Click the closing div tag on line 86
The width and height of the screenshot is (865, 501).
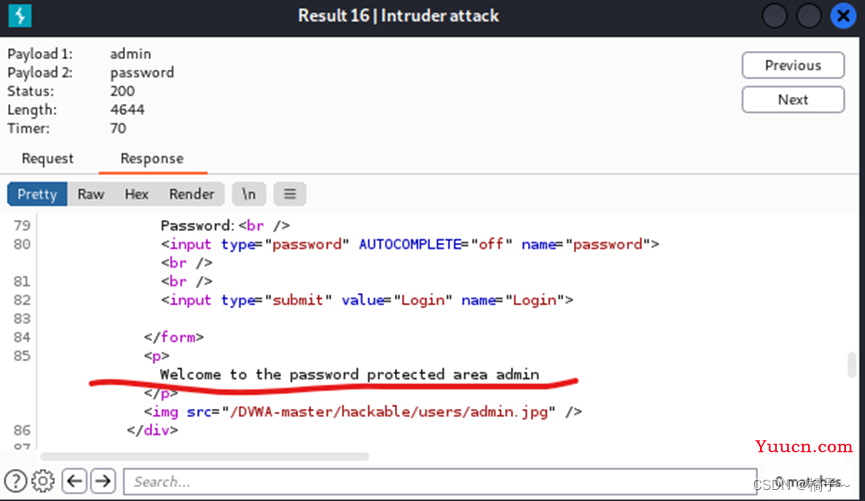(x=152, y=430)
